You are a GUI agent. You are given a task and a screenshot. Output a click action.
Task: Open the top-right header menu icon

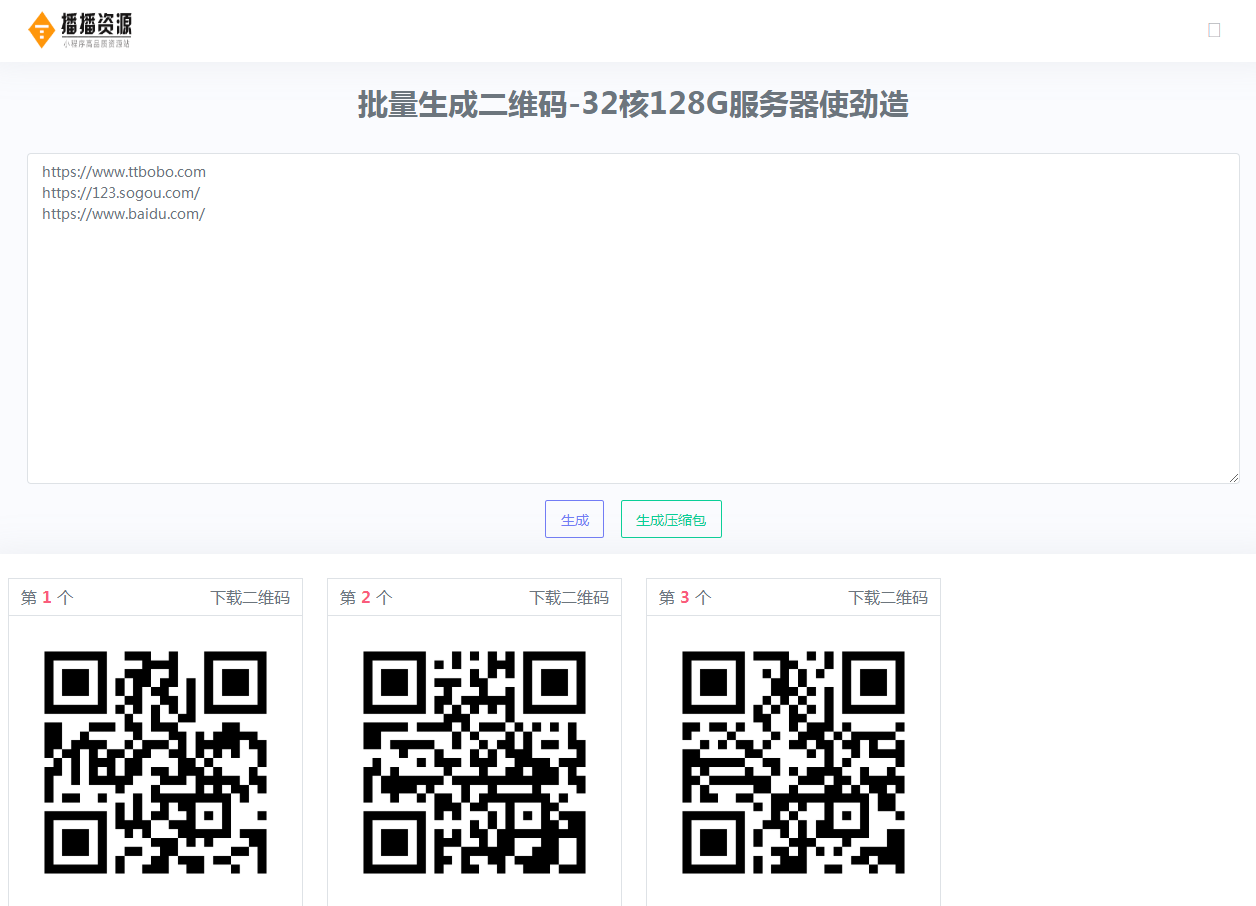(1214, 30)
